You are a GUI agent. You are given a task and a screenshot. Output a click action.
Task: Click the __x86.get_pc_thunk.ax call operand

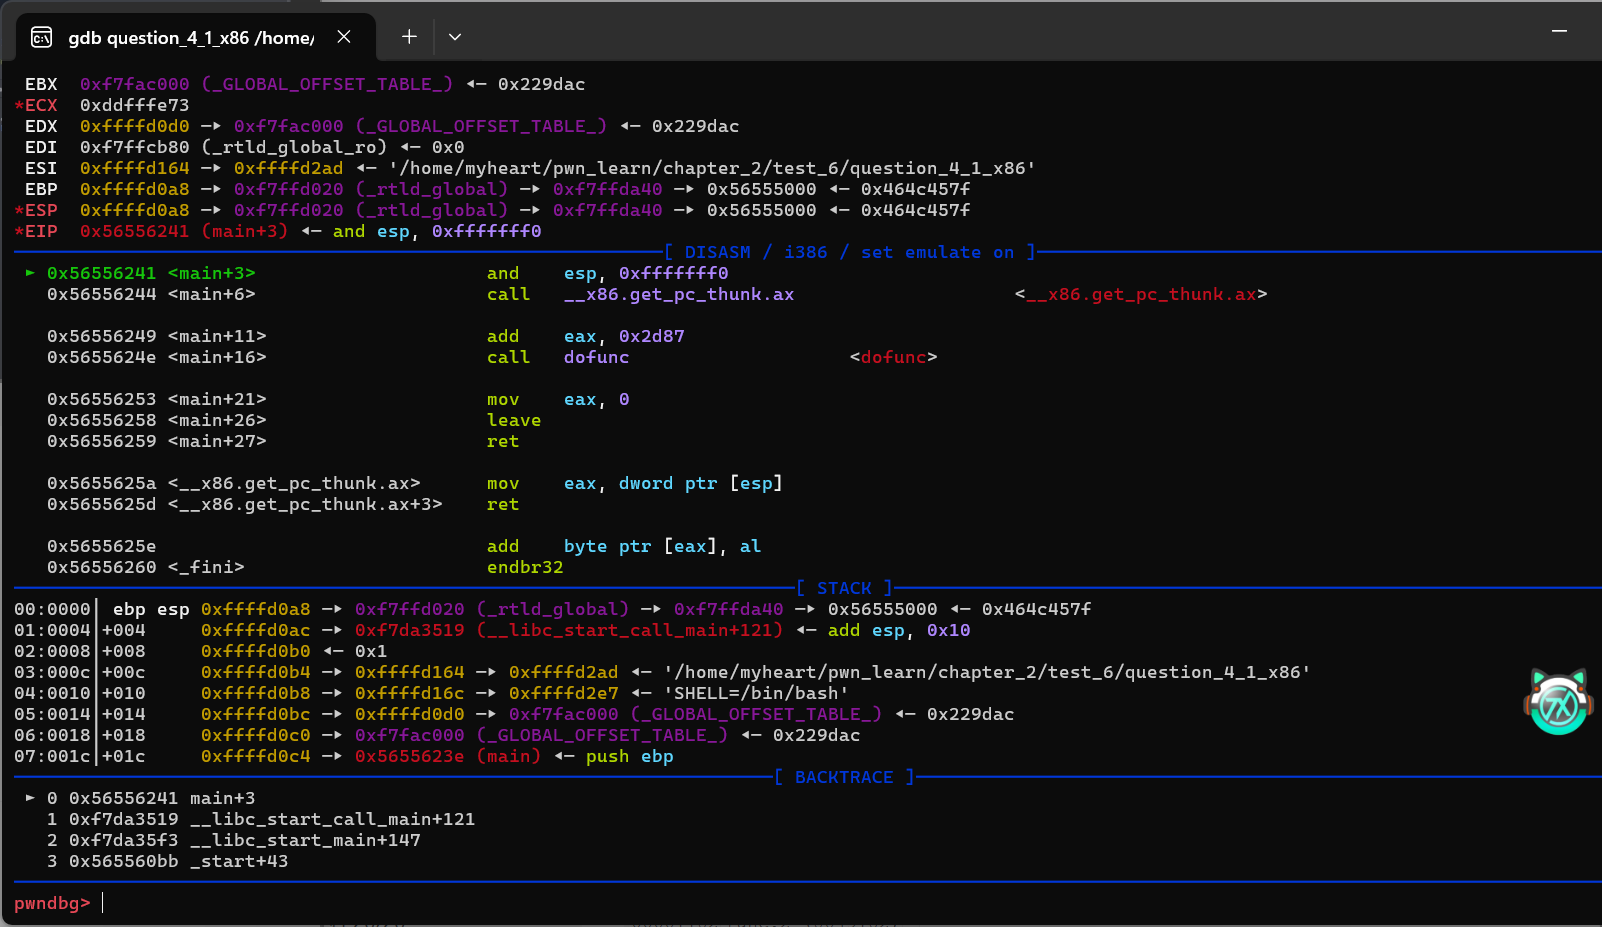pos(679,294)
